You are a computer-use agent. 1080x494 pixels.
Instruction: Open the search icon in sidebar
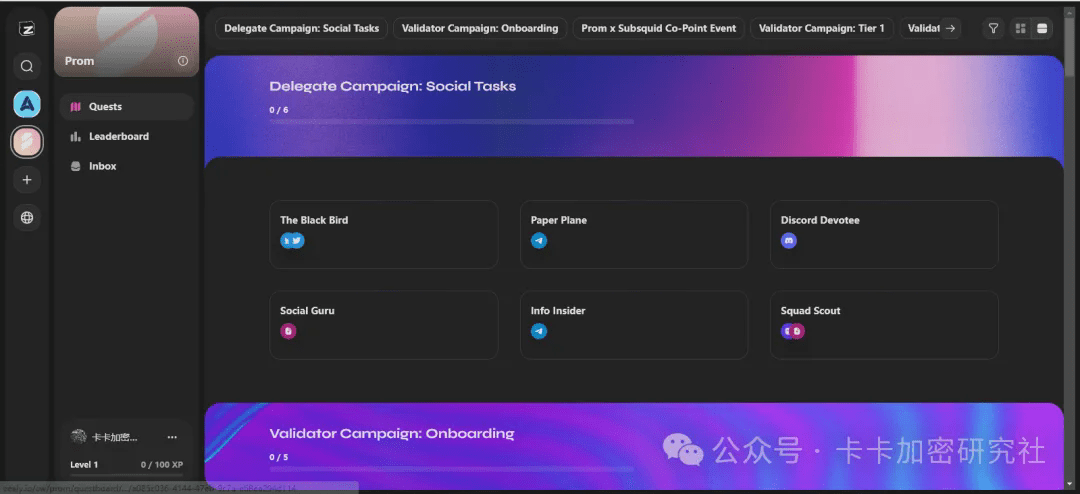click(x=27, y=66)
